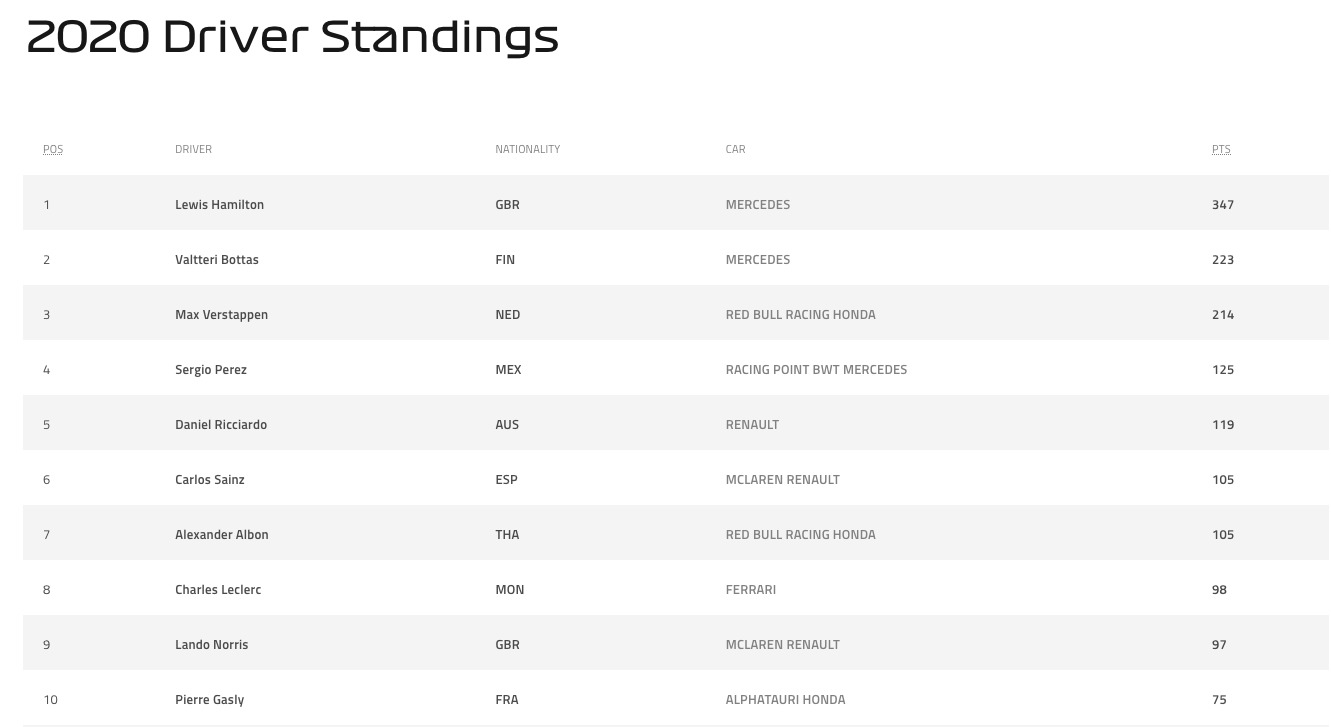This screenshot has height=727, width=1331.
Task: Select the POS column header
Action: pos(53,149)
